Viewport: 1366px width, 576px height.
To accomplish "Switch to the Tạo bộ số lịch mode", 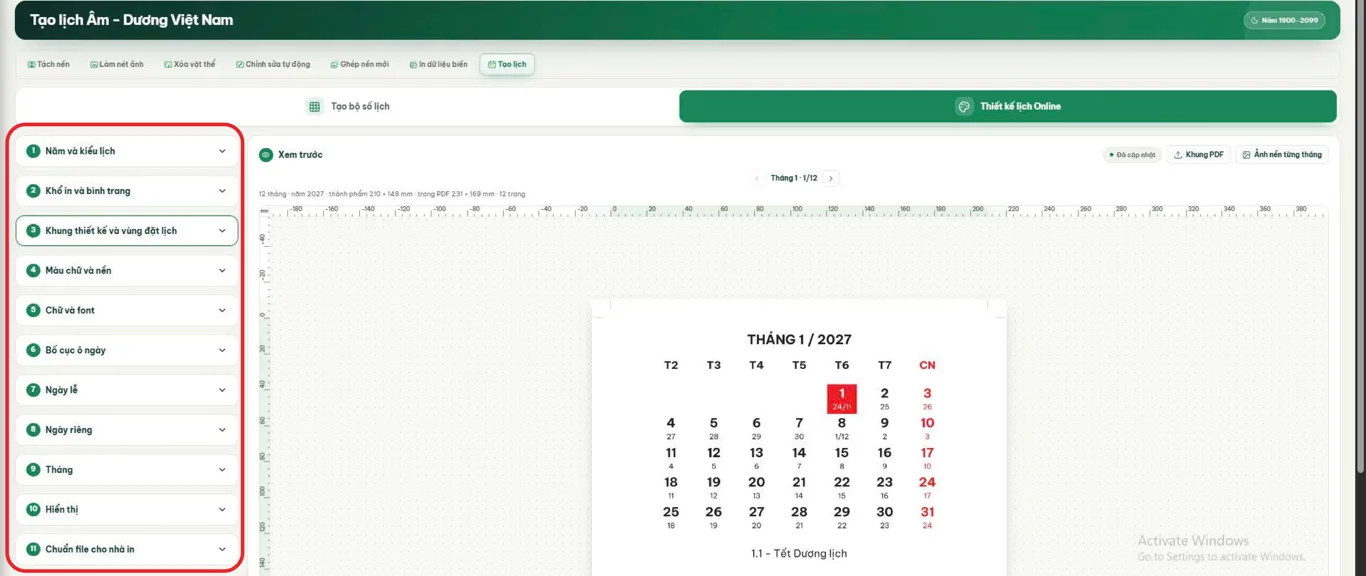I will pos(347,106).
